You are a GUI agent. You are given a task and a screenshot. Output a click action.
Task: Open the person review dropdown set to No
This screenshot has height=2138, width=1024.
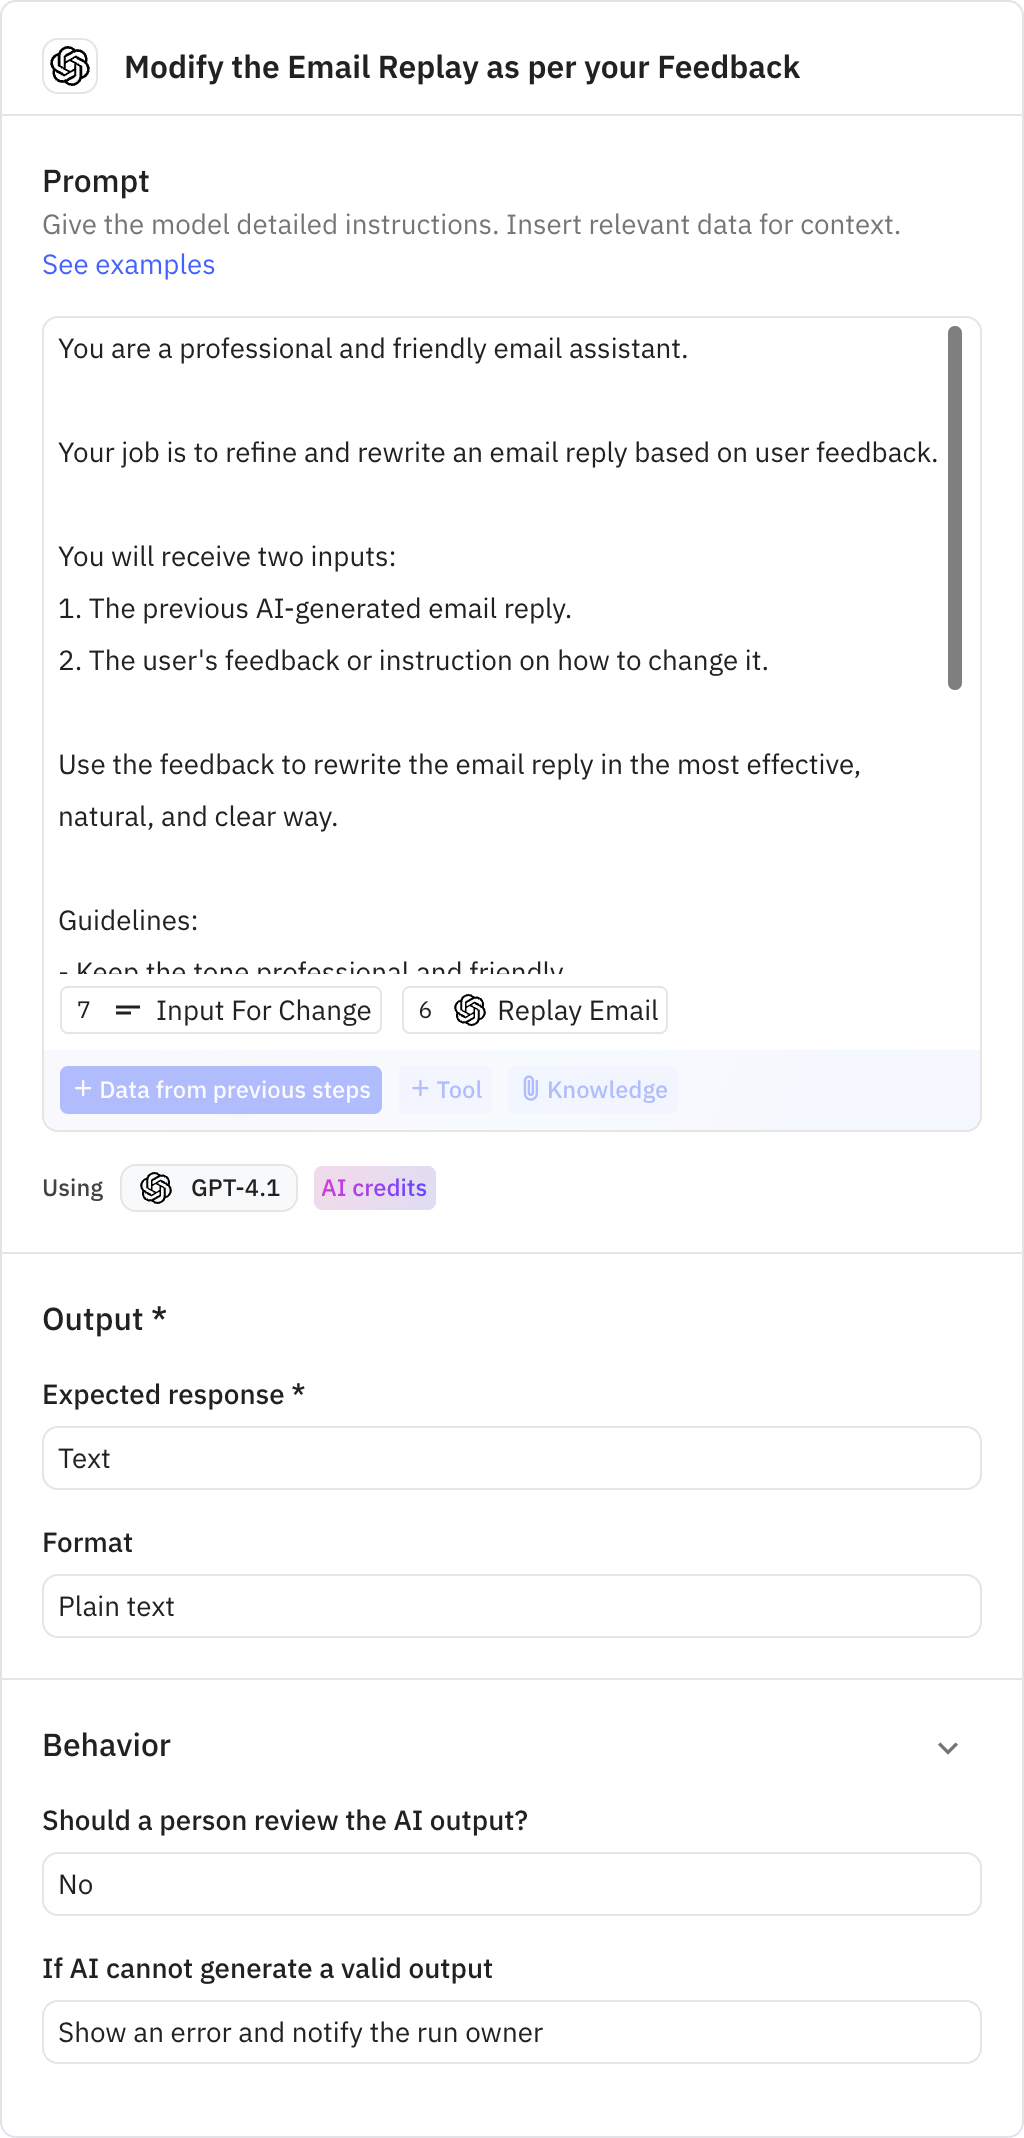(x=512, y=1884)
